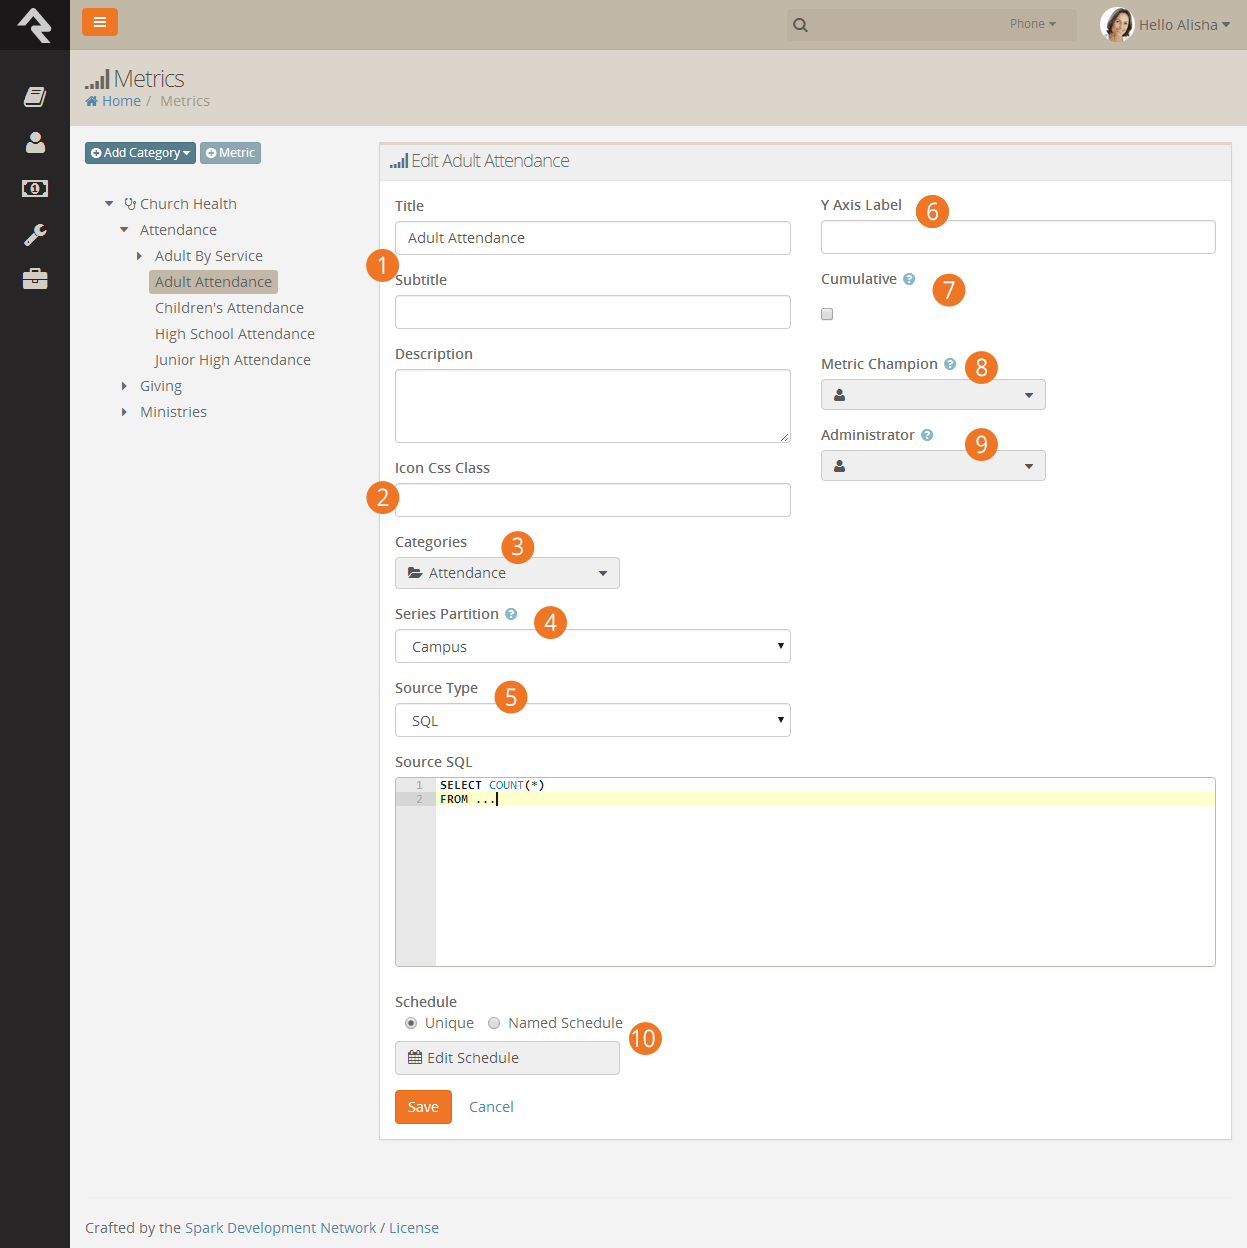Click the search magnifier icon
The width and height of the screenshot is (1247, 1248).
pyautogui.click(x=800, y=25)
